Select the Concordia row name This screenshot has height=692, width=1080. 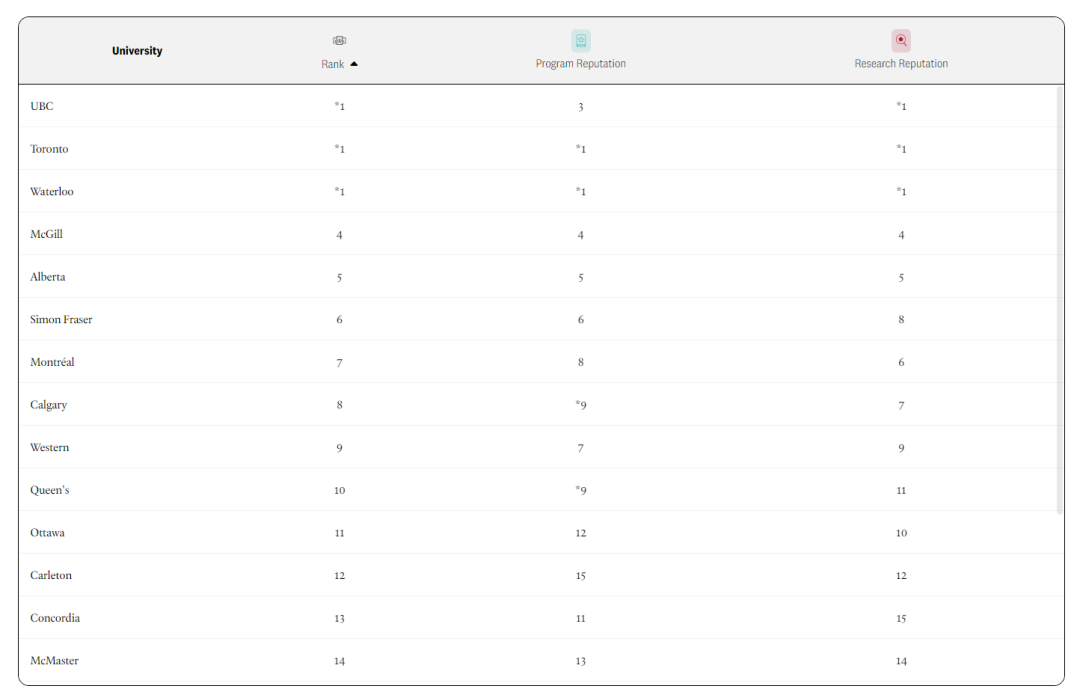(x=54, y=618)
